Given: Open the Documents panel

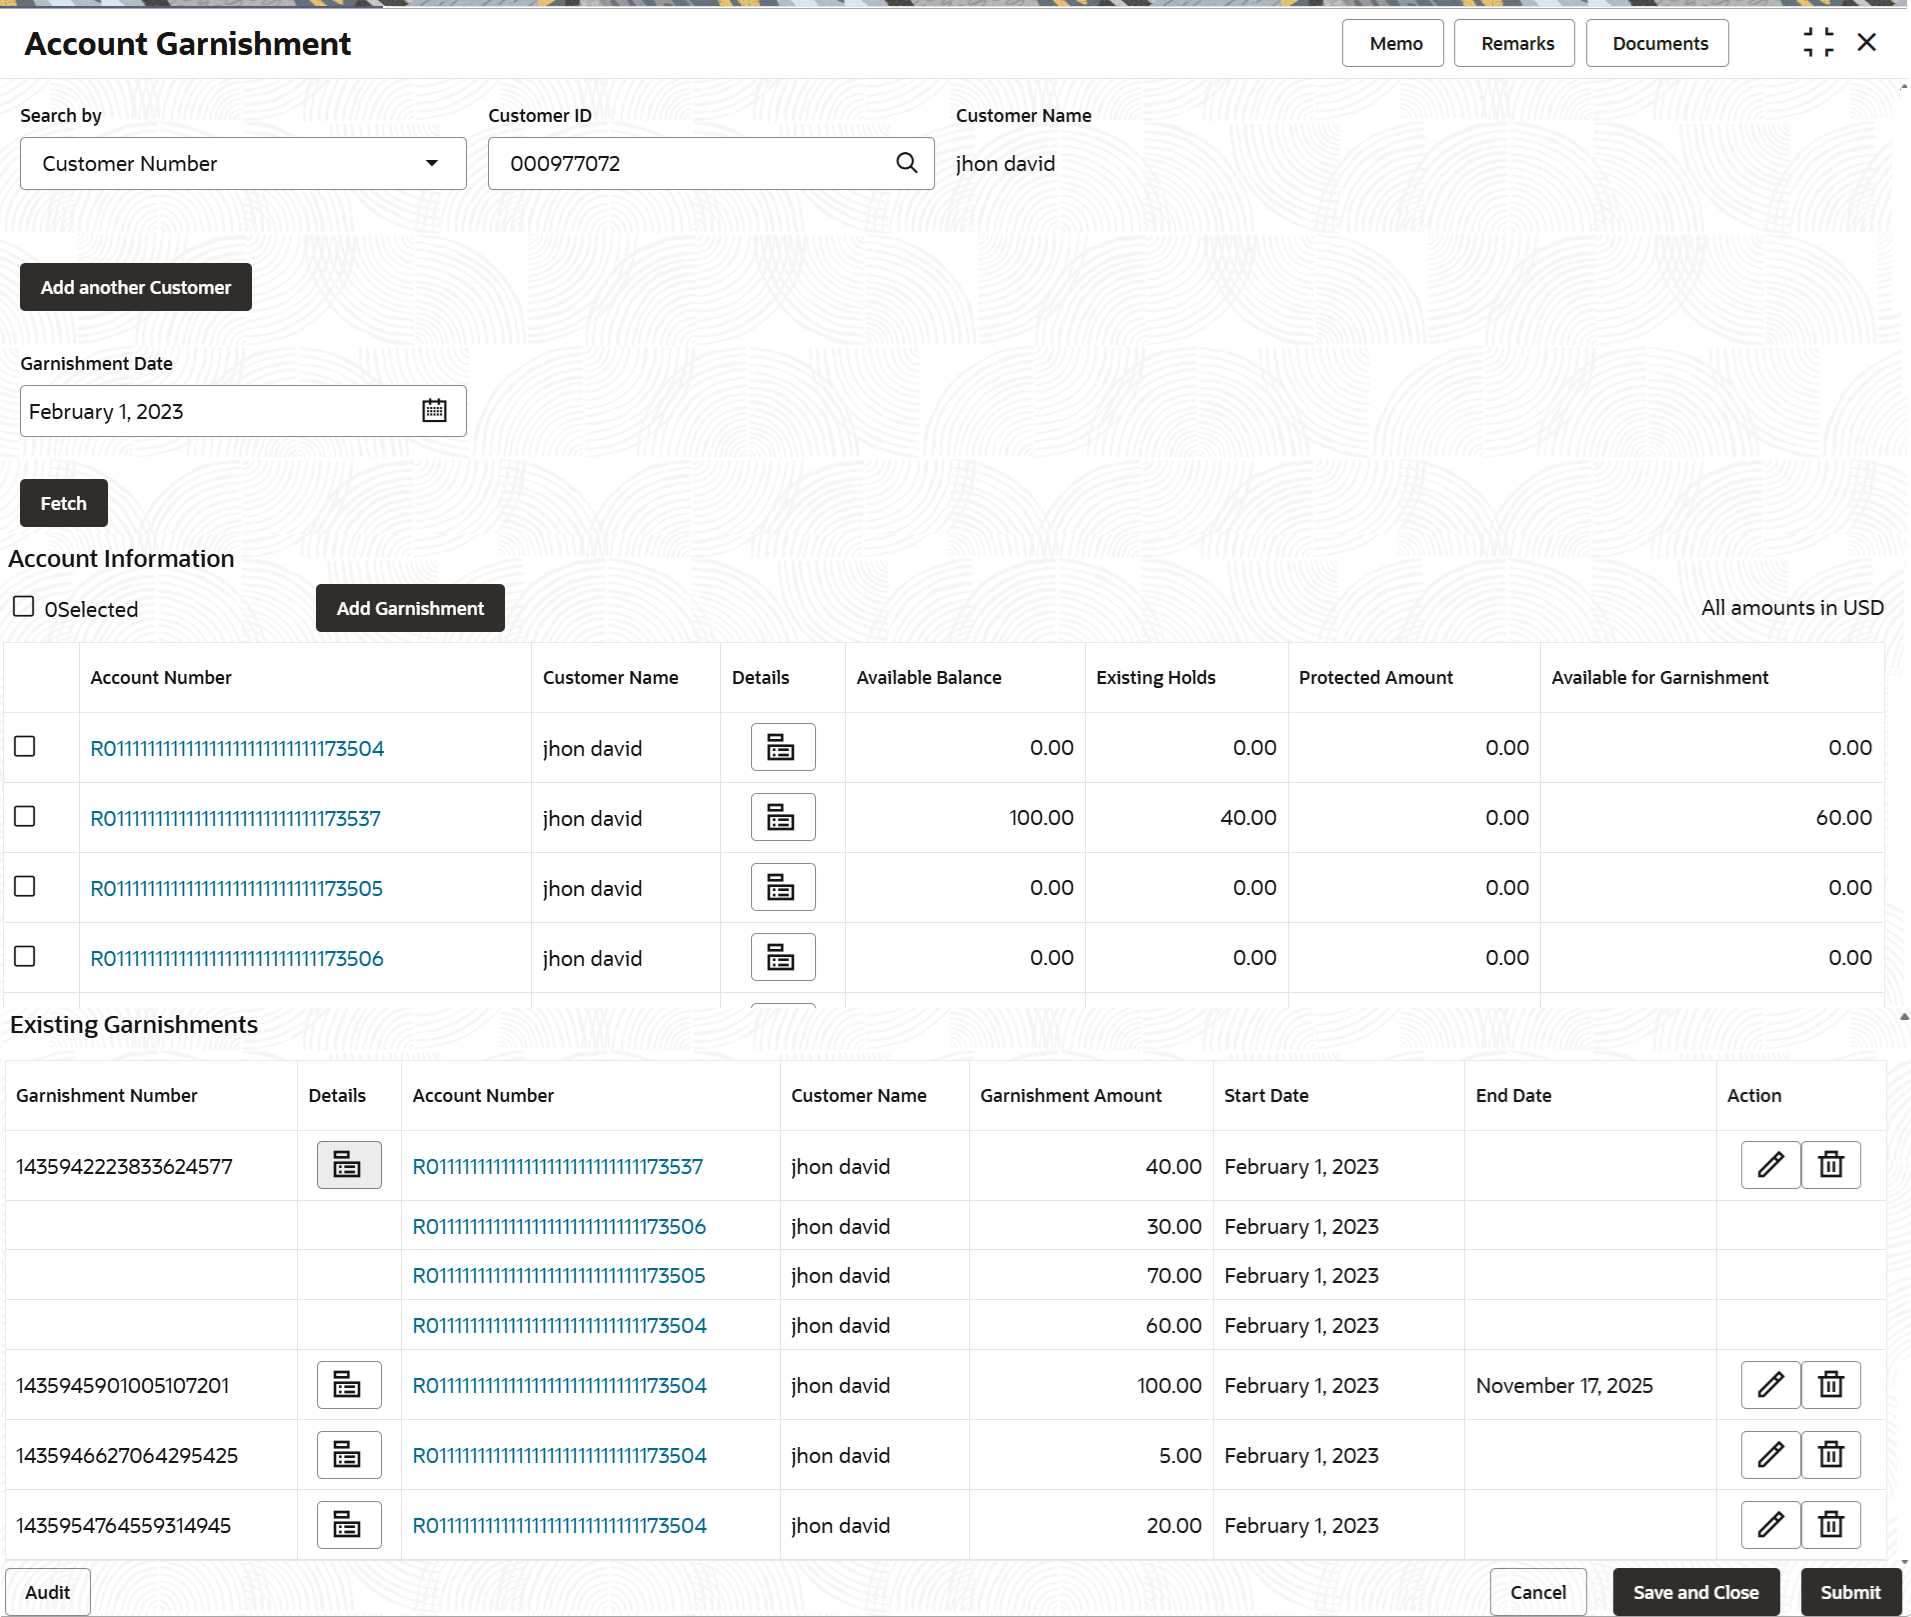Looking at the screenshot, I should coord(1657,43).
